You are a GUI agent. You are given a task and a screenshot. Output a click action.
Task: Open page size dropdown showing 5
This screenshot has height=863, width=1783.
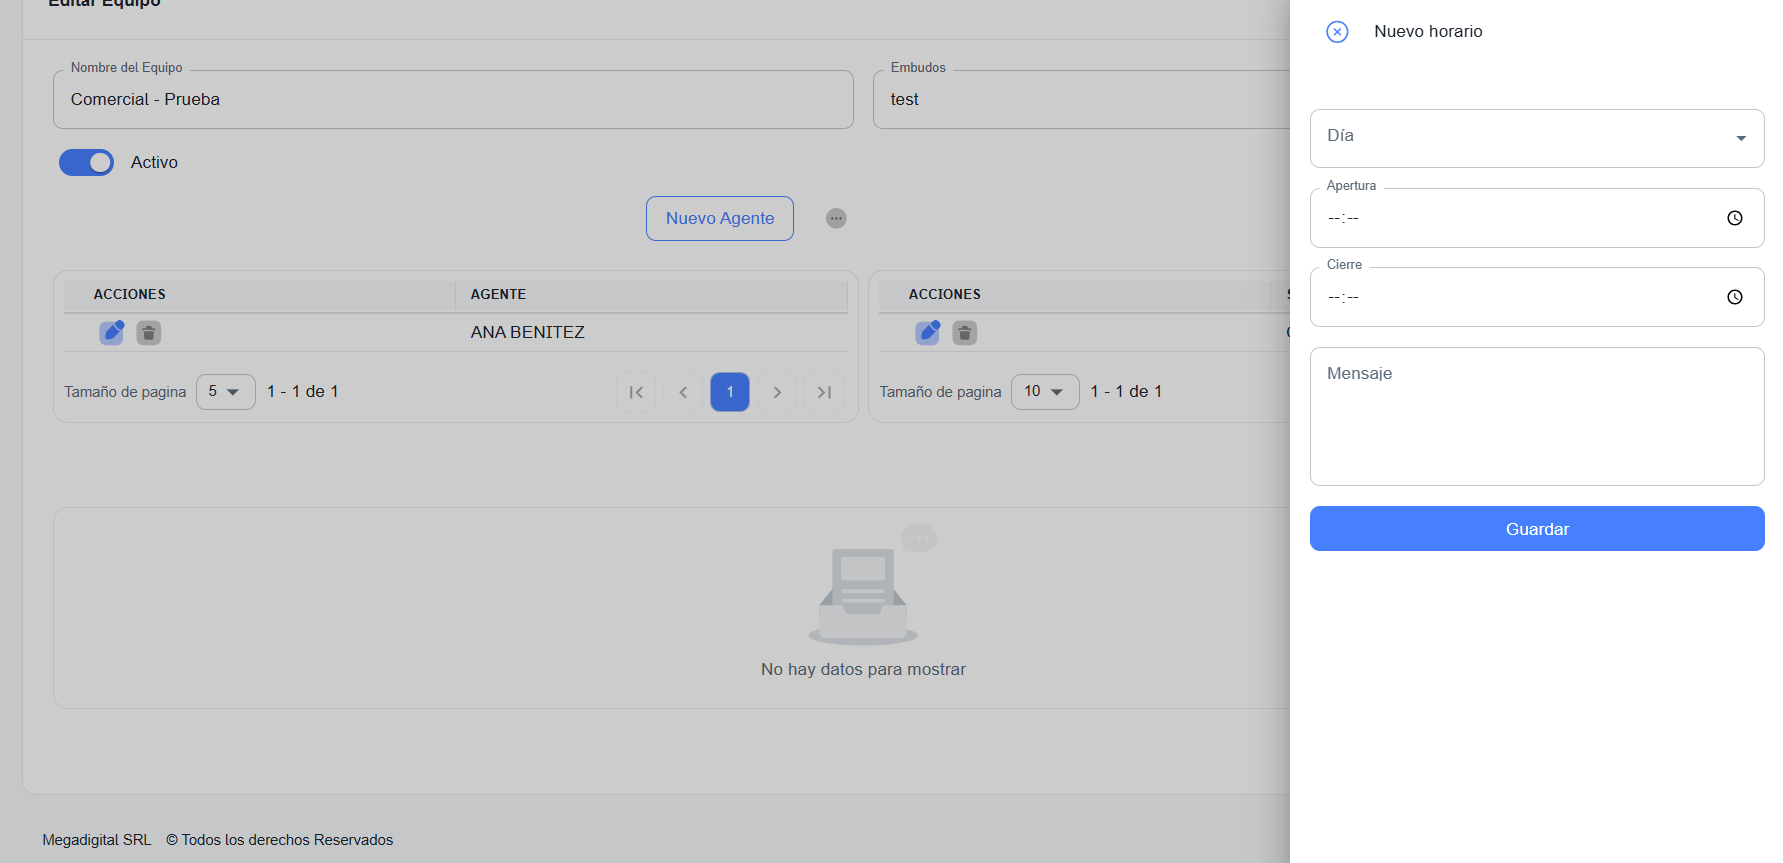(x=225, y=392)
